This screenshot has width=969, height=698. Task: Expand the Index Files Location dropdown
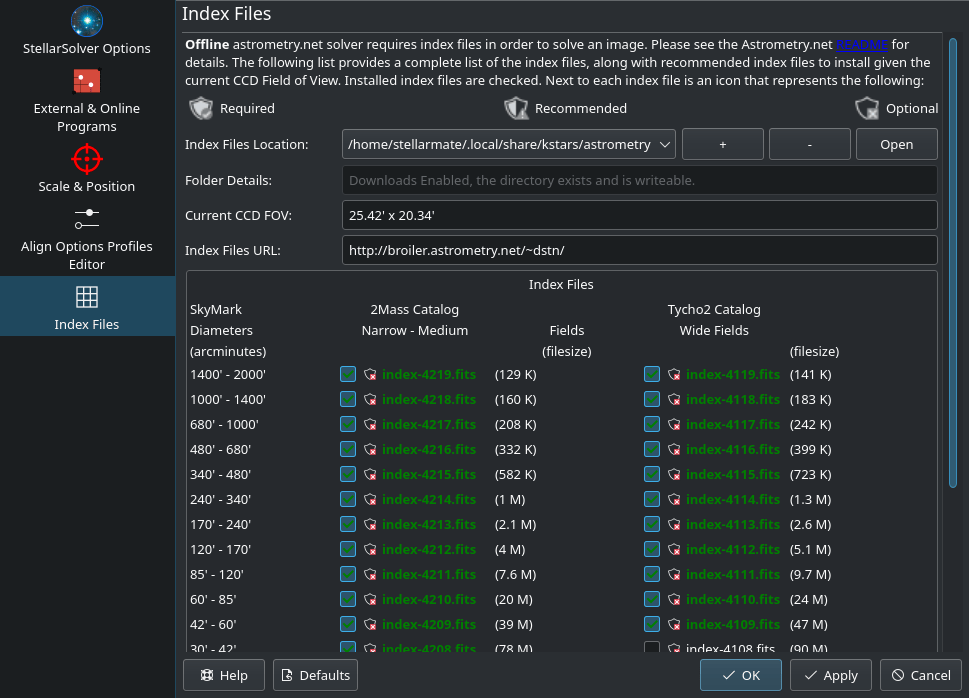(x=509, y=144)
